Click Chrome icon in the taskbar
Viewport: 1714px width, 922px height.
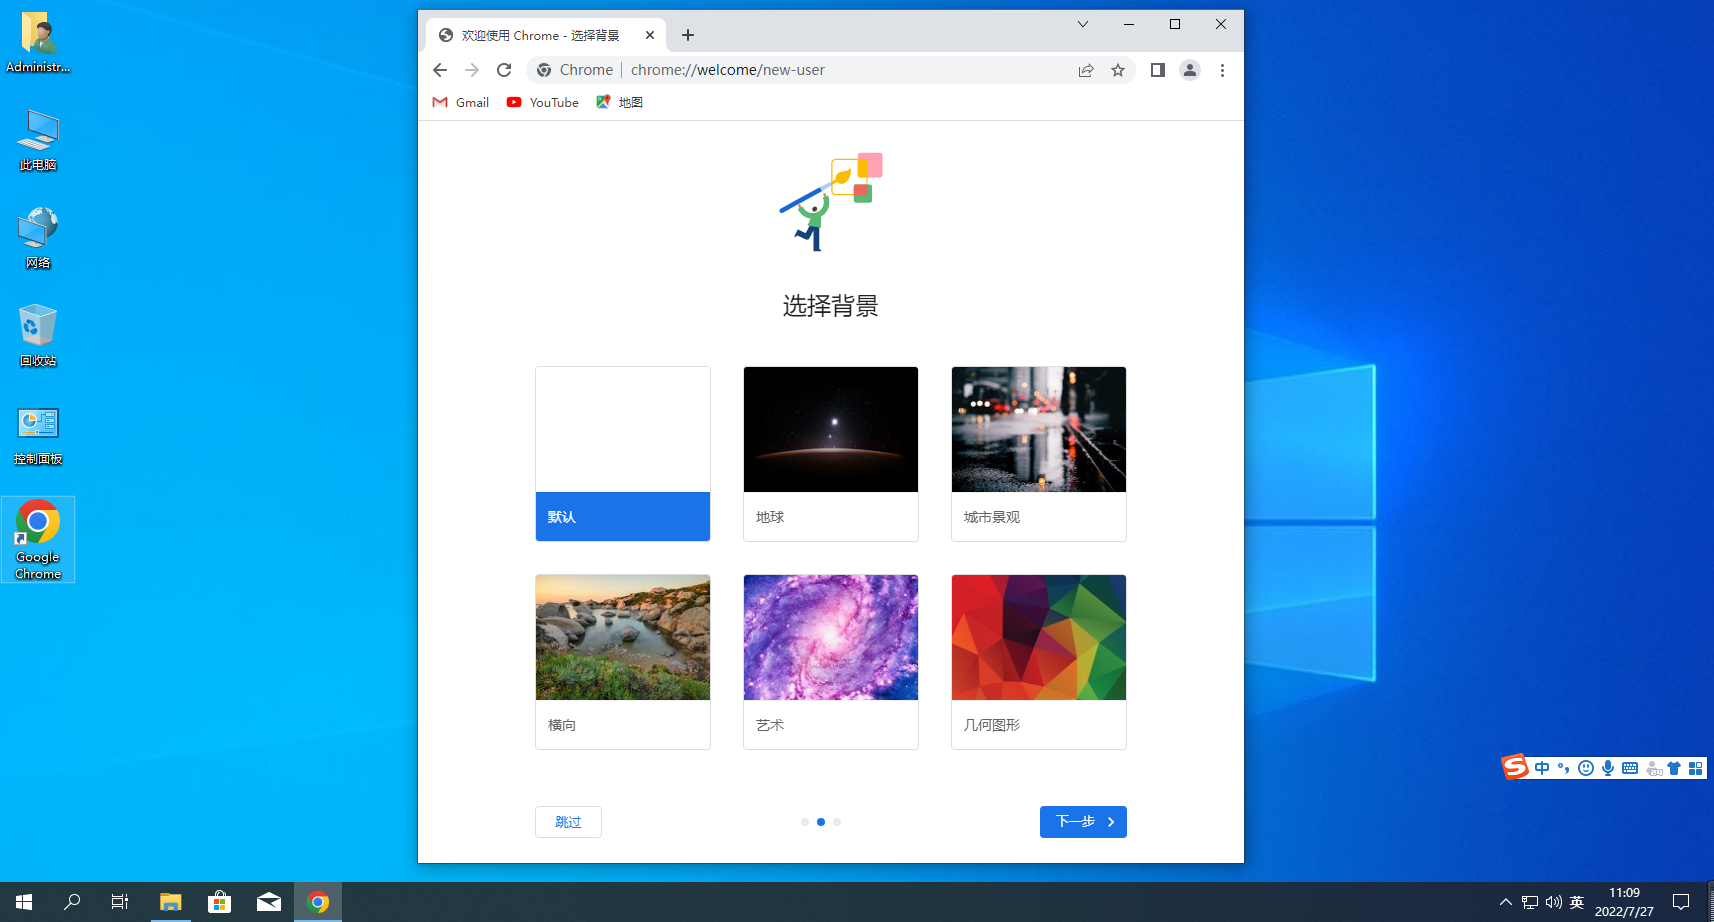tap(318, 902)
